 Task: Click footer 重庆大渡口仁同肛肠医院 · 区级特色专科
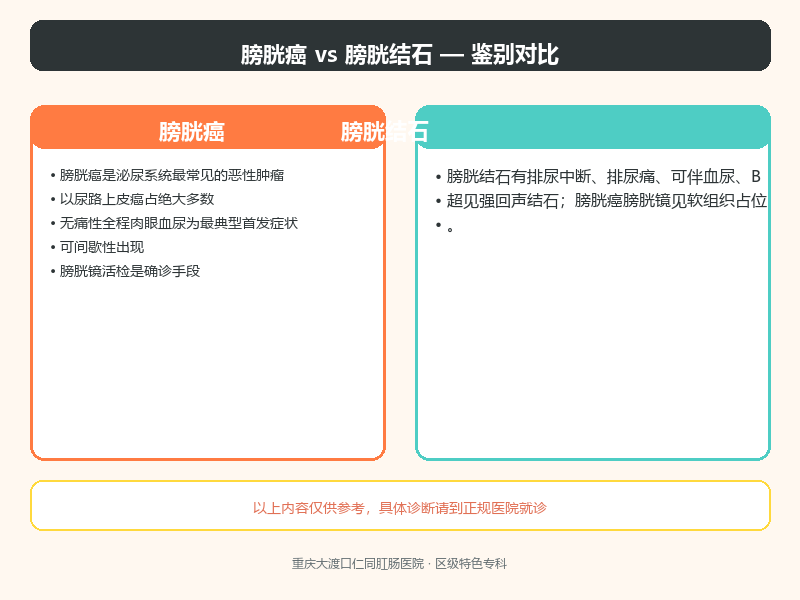(x=399, y=564)
